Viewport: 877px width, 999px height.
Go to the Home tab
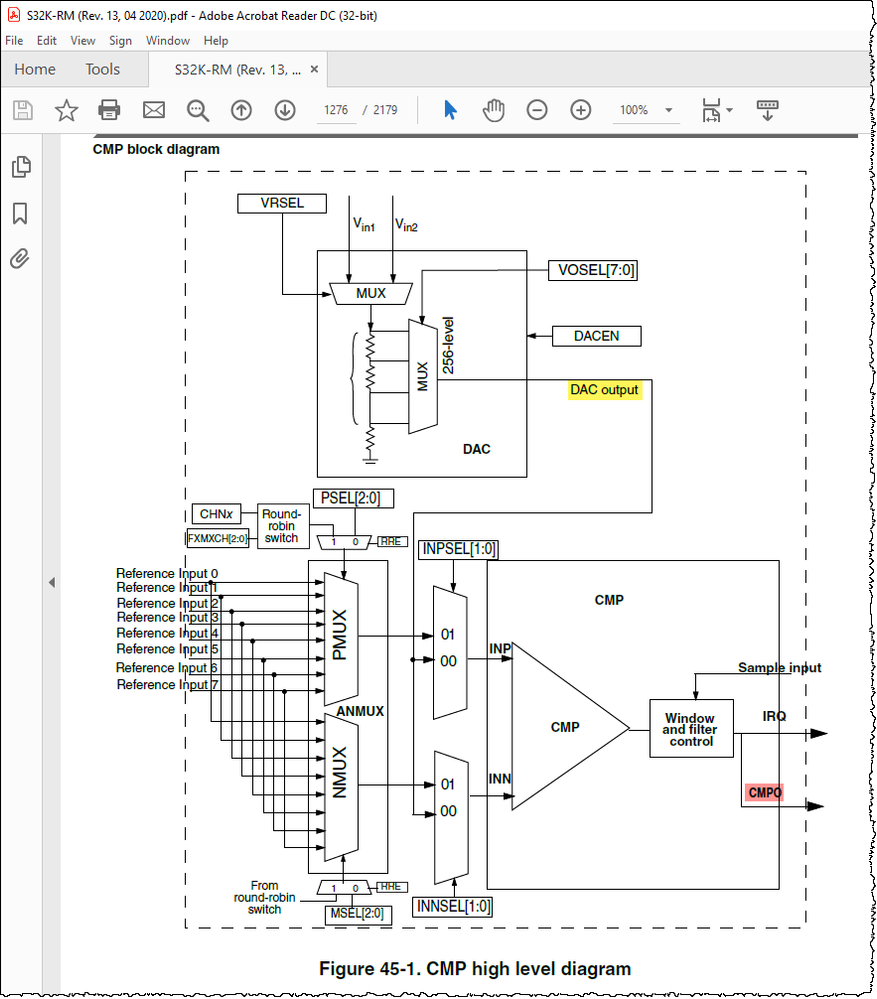pos(35,69)
